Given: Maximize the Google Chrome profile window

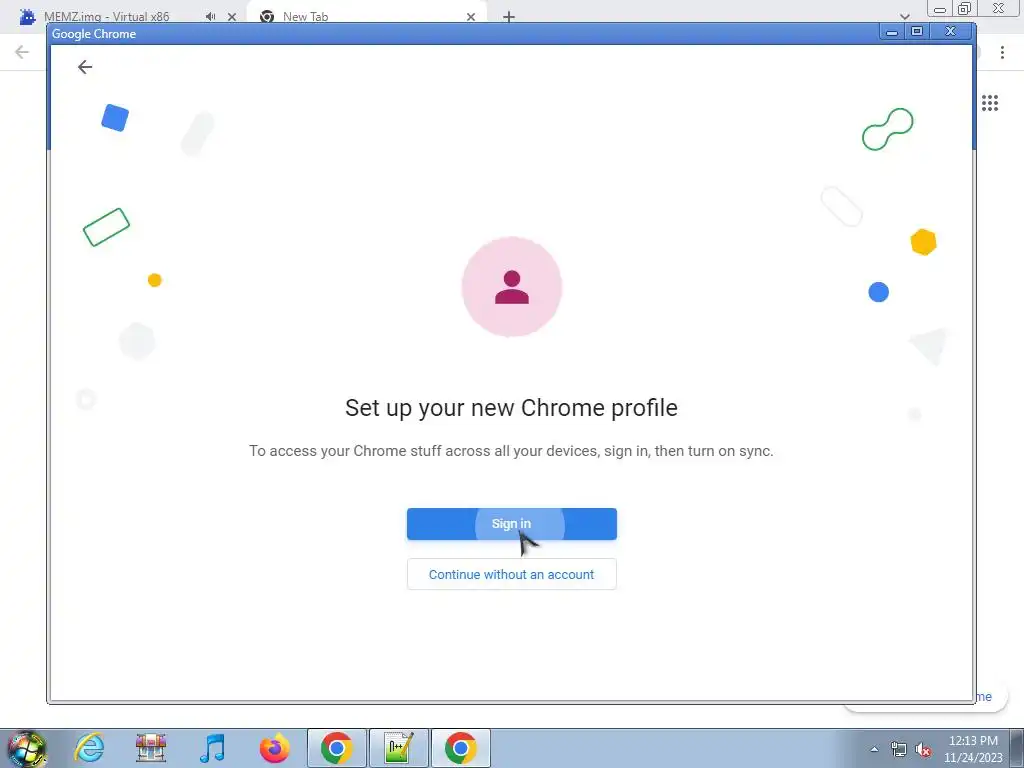Looking at the screenshot, I should point(917,31).
